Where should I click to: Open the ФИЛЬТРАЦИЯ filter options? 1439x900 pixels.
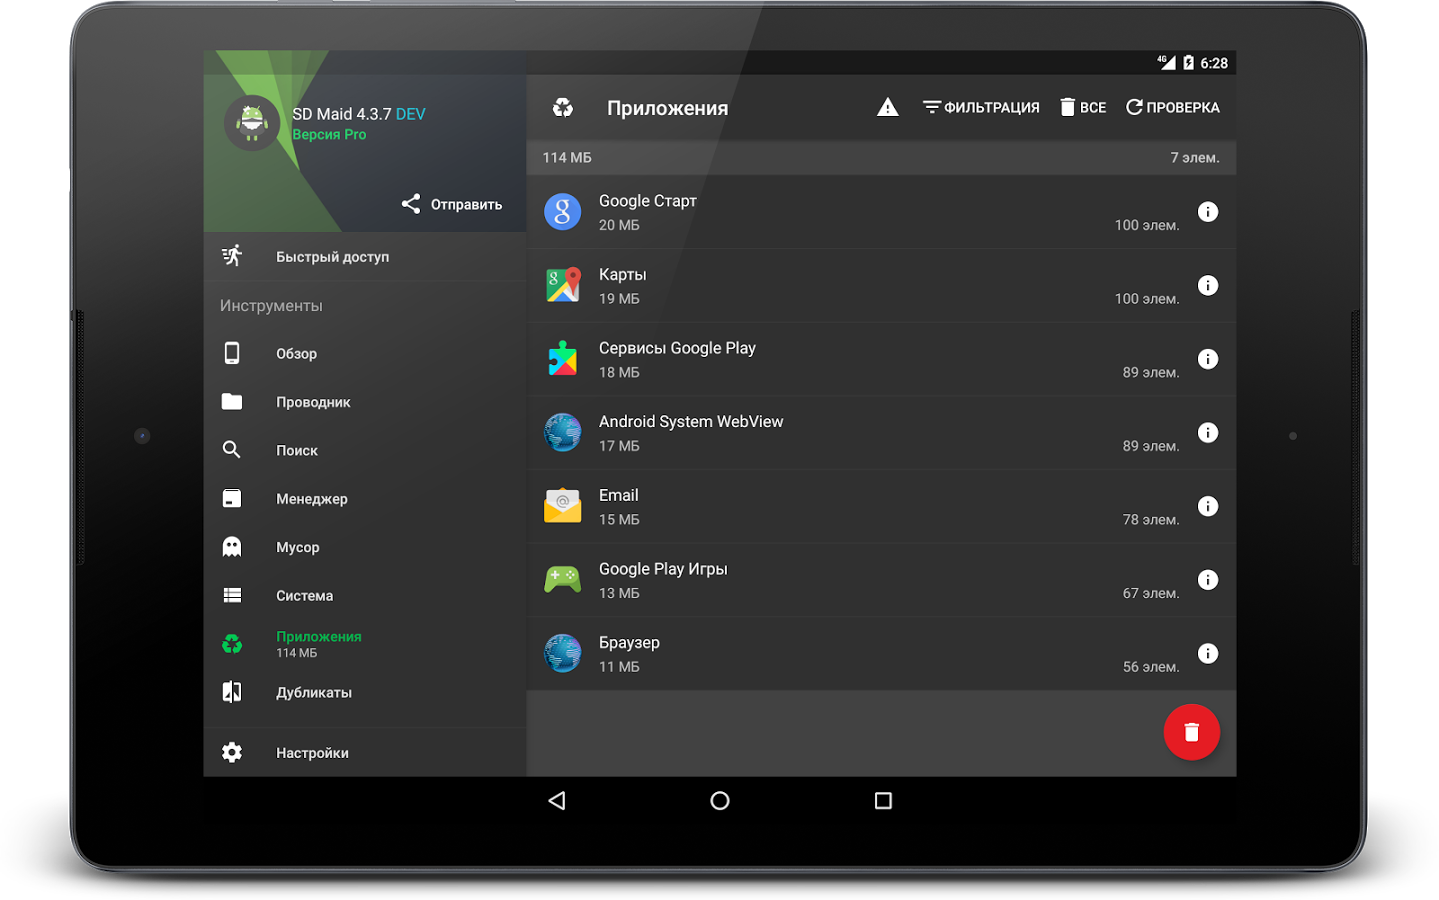pos(981,108)
